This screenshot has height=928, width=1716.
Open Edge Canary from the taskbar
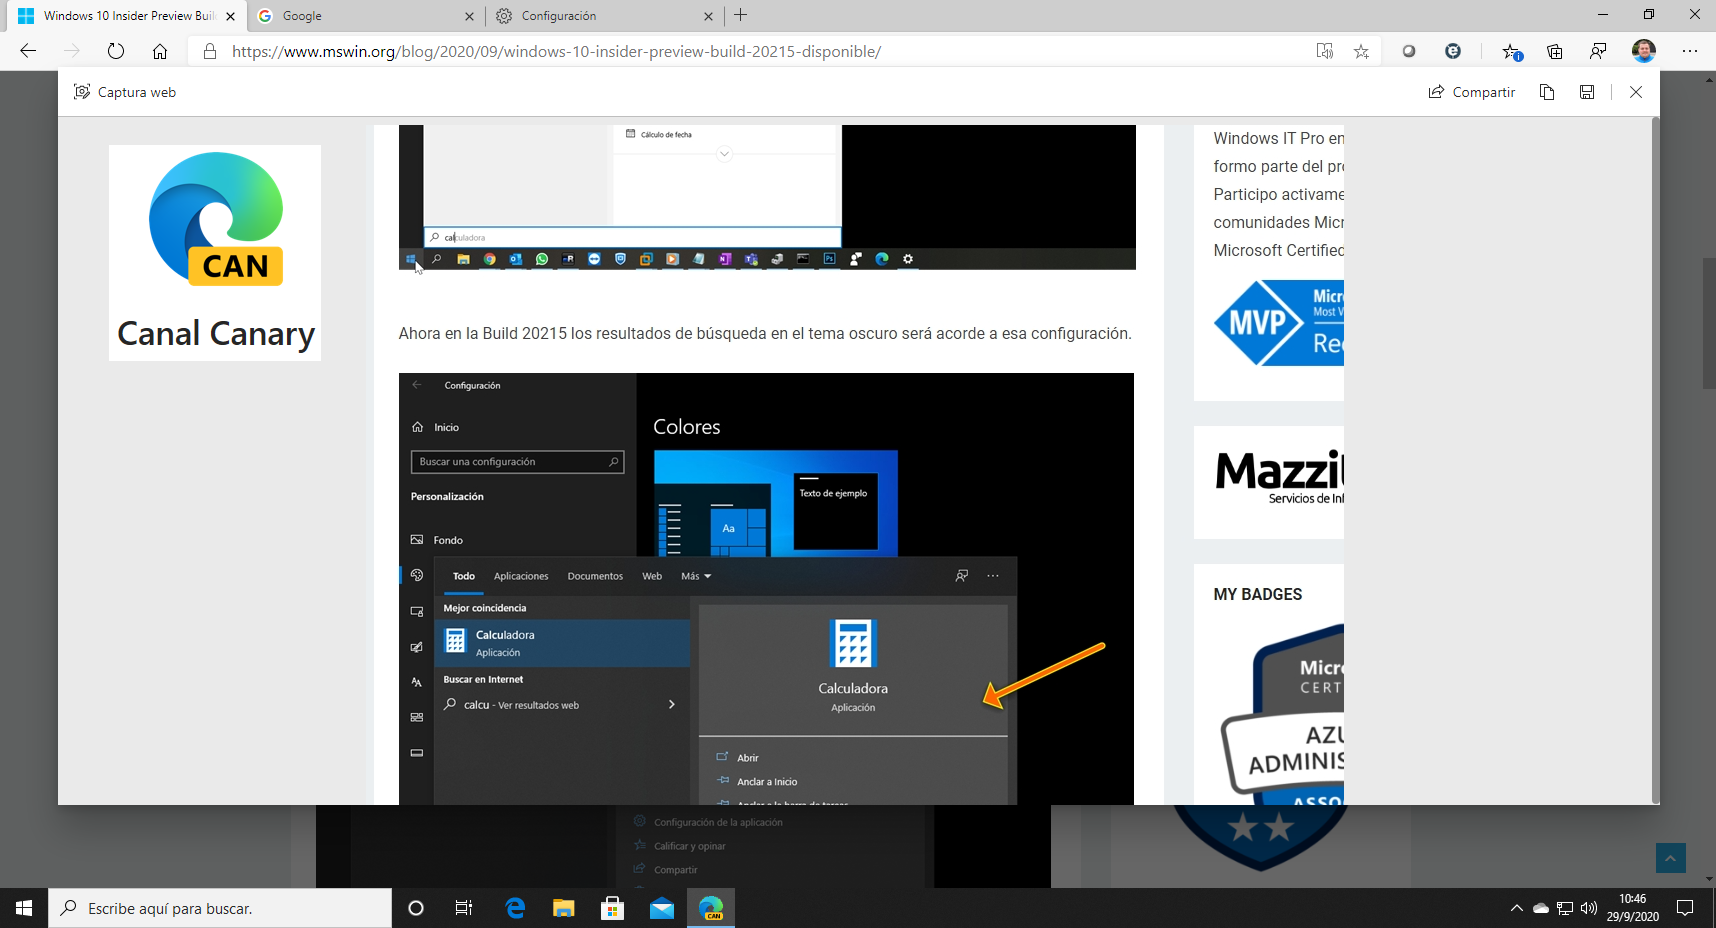(711, 908)
